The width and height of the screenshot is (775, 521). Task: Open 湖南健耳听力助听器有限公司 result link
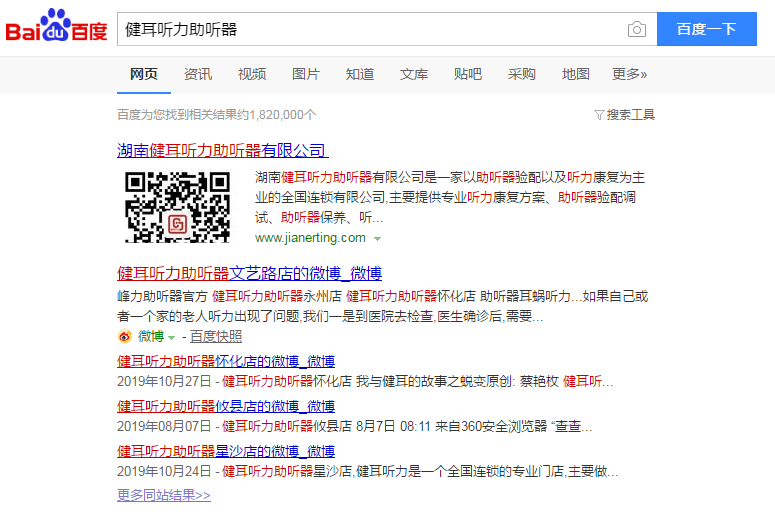222,151
